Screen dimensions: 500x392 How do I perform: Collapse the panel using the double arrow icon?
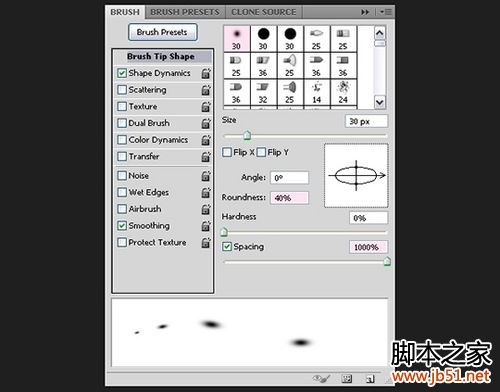pos(365,12)
